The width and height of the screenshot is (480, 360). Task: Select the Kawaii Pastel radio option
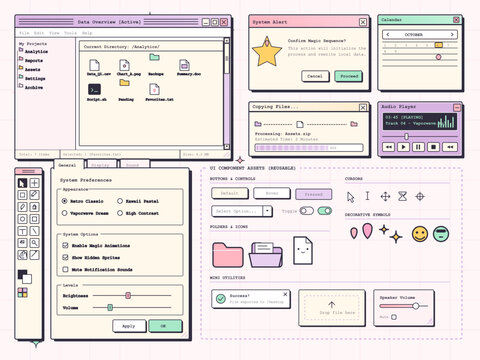coord(120,201)
